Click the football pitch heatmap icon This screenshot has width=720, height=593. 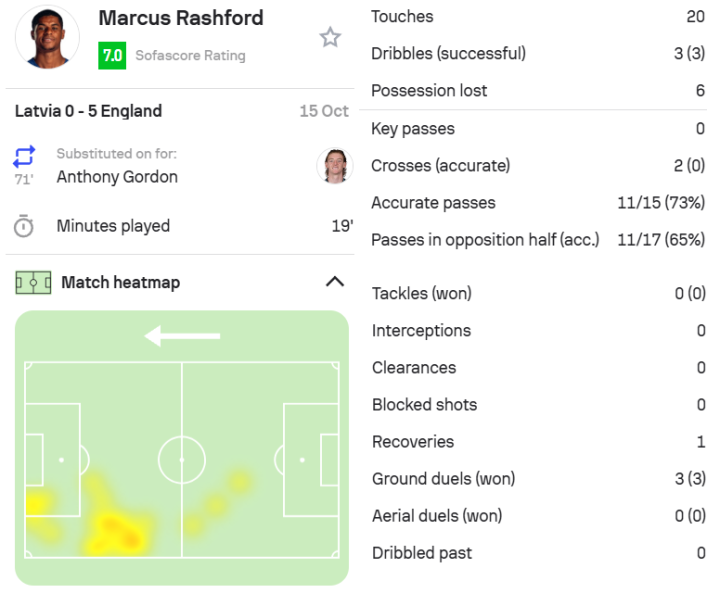pyautogui.click(x=33, y=282)
